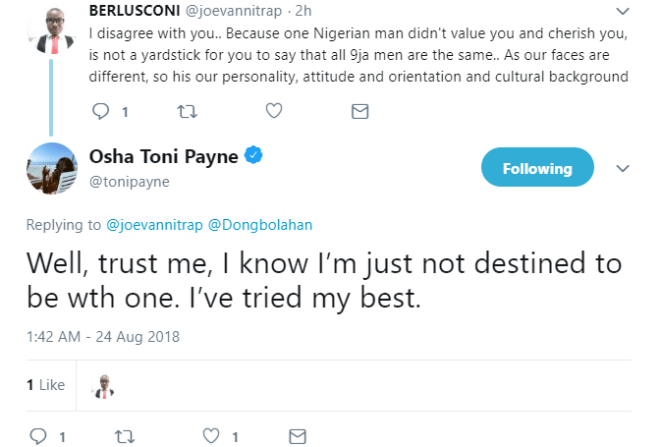The image size is (662, 447).
Task: Toggle the Following button for Toni Payne
Action: (537, 168)
